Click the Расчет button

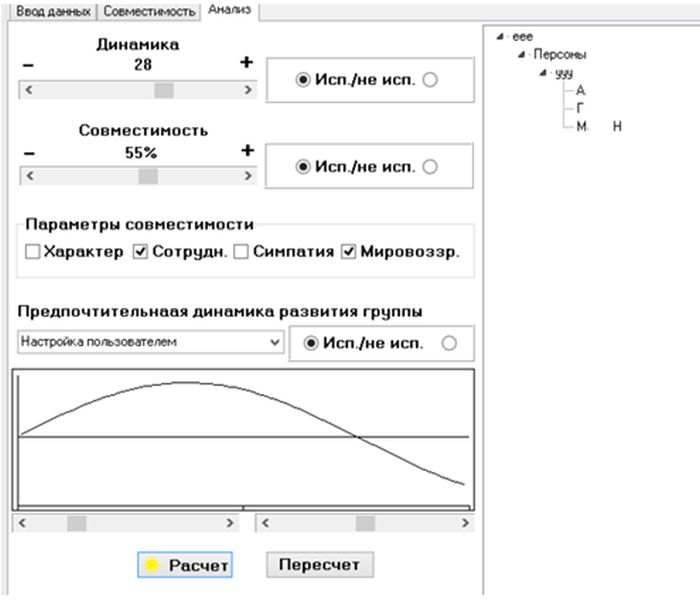tap(185, 565)
